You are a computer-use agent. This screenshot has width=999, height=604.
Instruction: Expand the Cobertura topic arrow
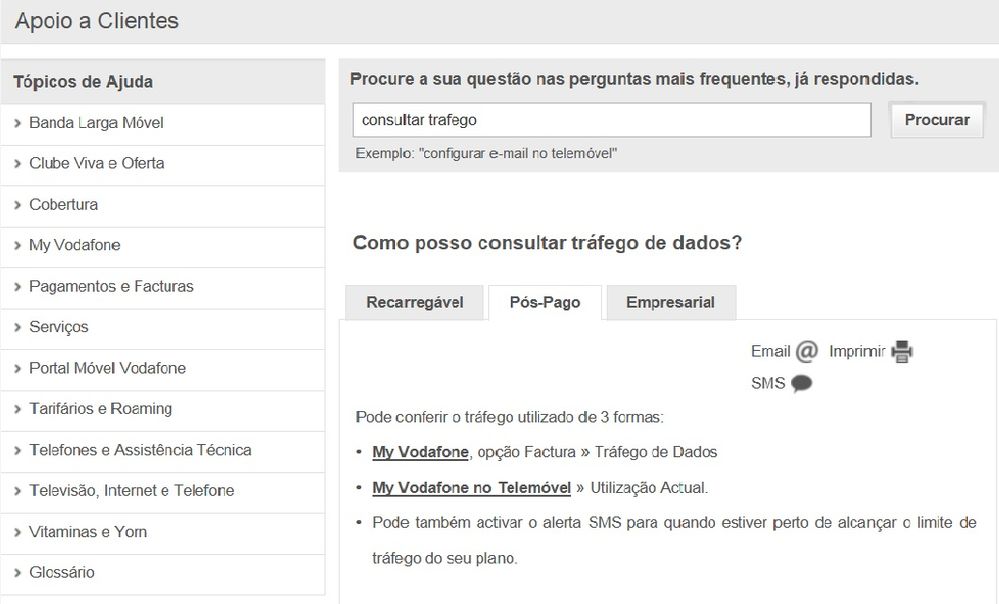[x=18, y=205]
